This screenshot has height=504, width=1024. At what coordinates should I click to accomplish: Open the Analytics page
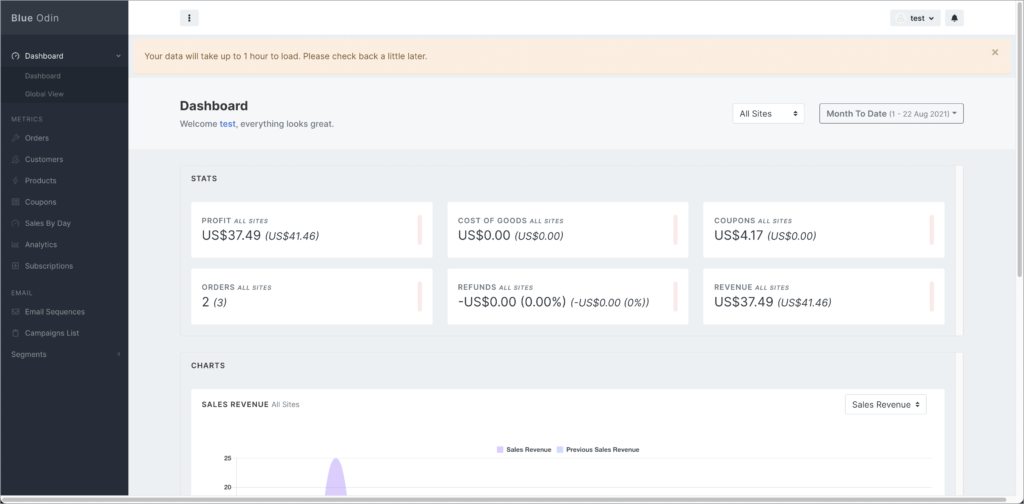tap(40, 245)
